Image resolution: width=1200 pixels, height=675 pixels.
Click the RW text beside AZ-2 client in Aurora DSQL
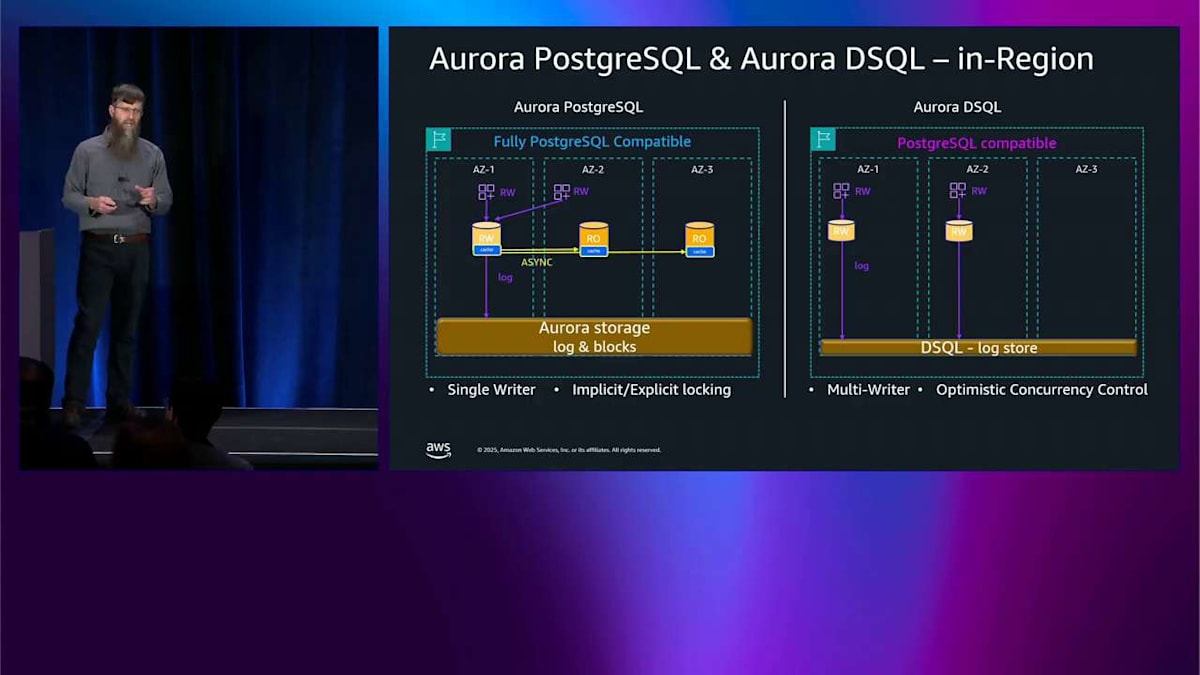(x=979, y=191)
